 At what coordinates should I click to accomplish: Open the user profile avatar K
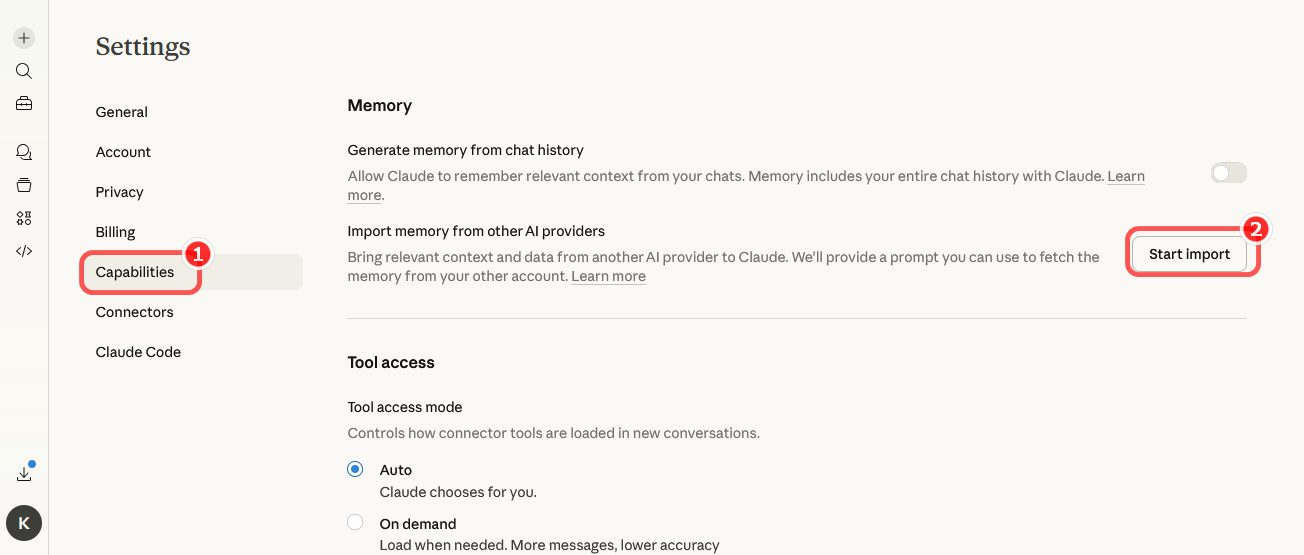pos(24,522)
